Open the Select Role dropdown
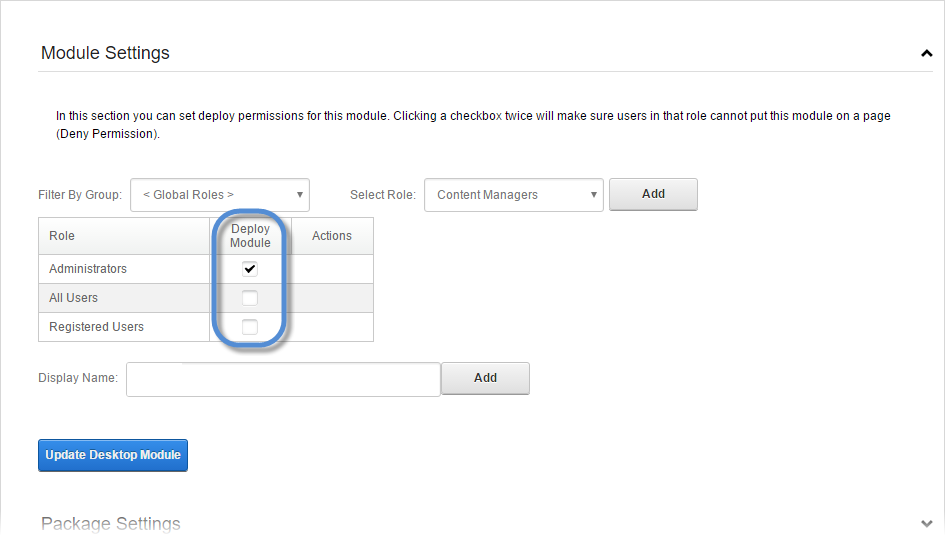This screenshot has width=945, height=536. click(x=514, y=195)
